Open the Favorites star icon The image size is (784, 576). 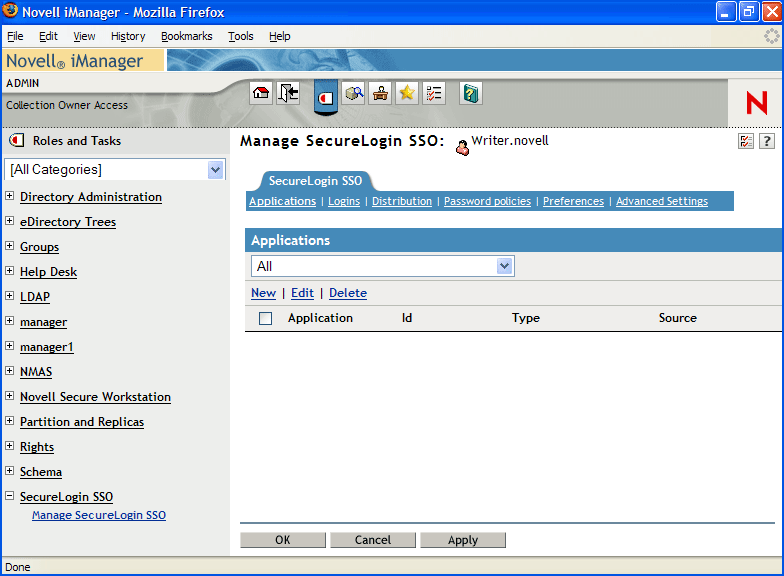tap(407, 93)
